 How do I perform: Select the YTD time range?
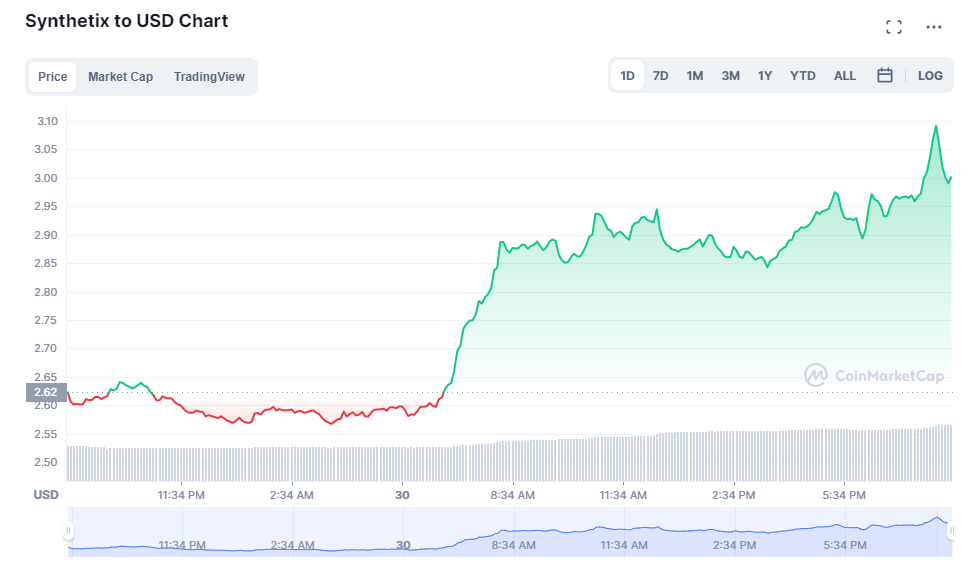pos(803,76)
